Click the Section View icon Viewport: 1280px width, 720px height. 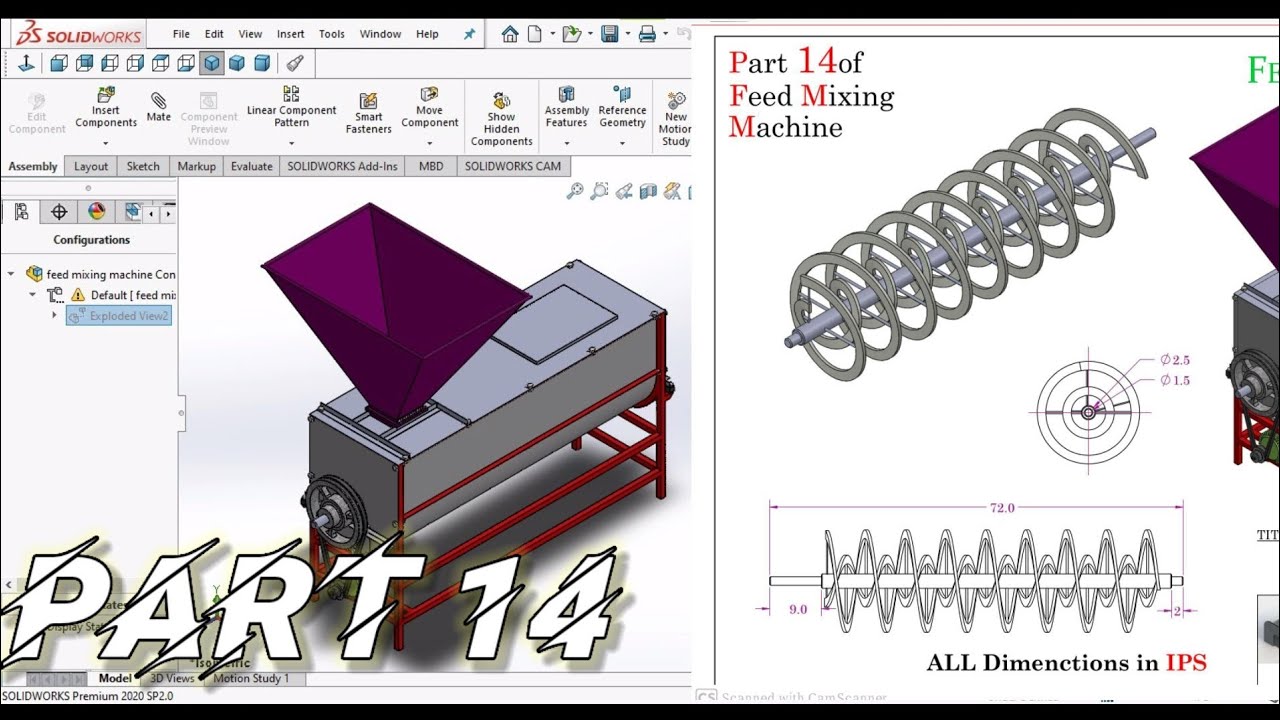point(648,191)
